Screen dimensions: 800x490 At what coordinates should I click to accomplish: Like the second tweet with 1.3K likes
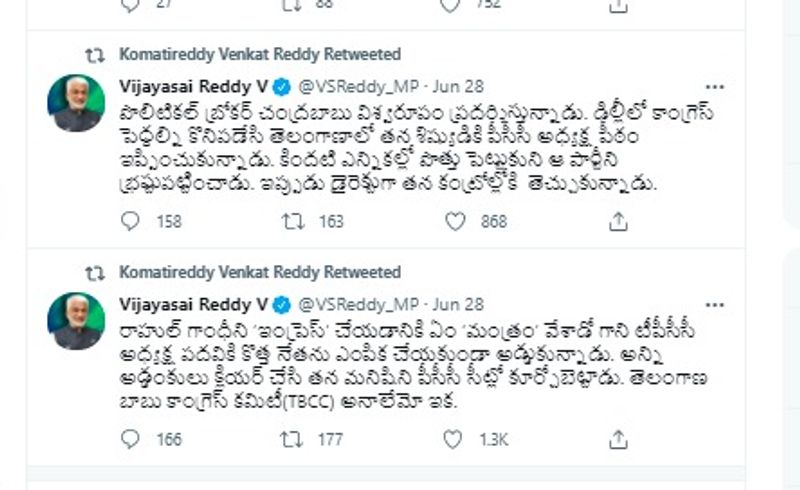[453, 439]
